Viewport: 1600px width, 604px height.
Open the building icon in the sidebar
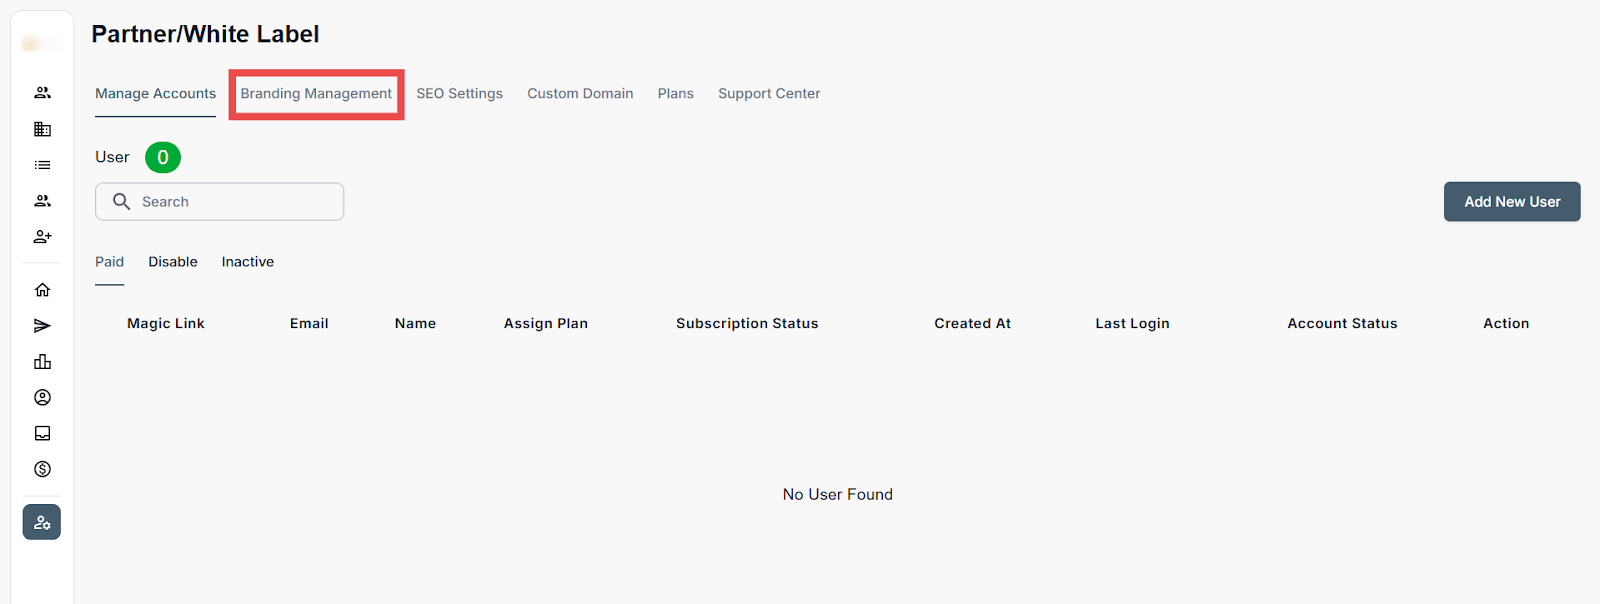(42, 129)
